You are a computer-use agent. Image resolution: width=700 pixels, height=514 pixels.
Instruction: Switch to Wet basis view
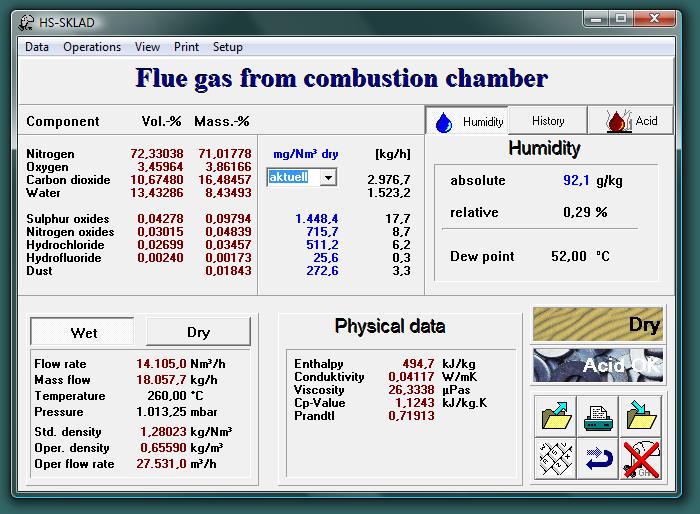tap(84, 332)
